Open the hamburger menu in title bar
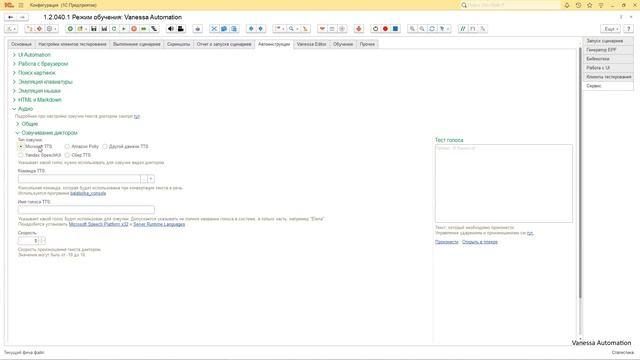640x360 pixels. click(x=21, y=5)
